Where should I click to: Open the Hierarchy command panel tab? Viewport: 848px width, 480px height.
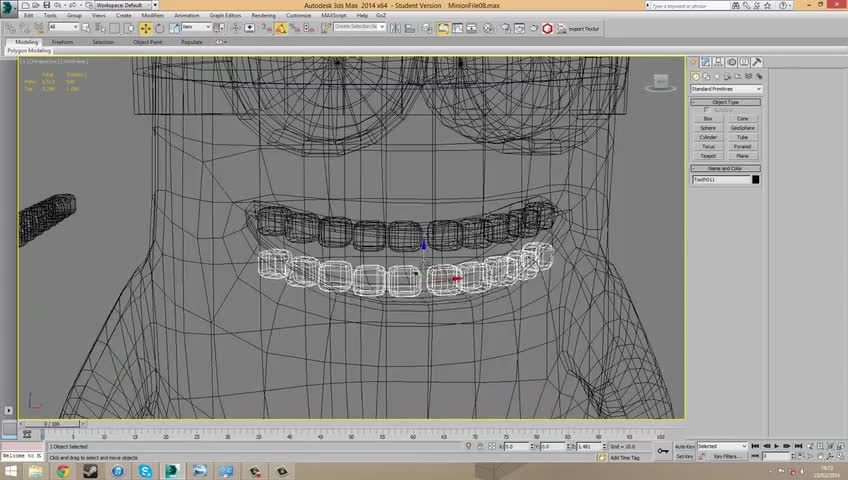[717, 63]
